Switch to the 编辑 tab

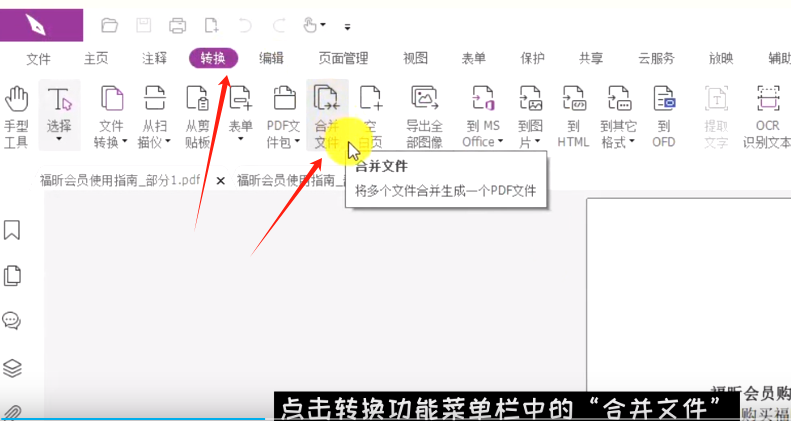[x=271, y=59]
